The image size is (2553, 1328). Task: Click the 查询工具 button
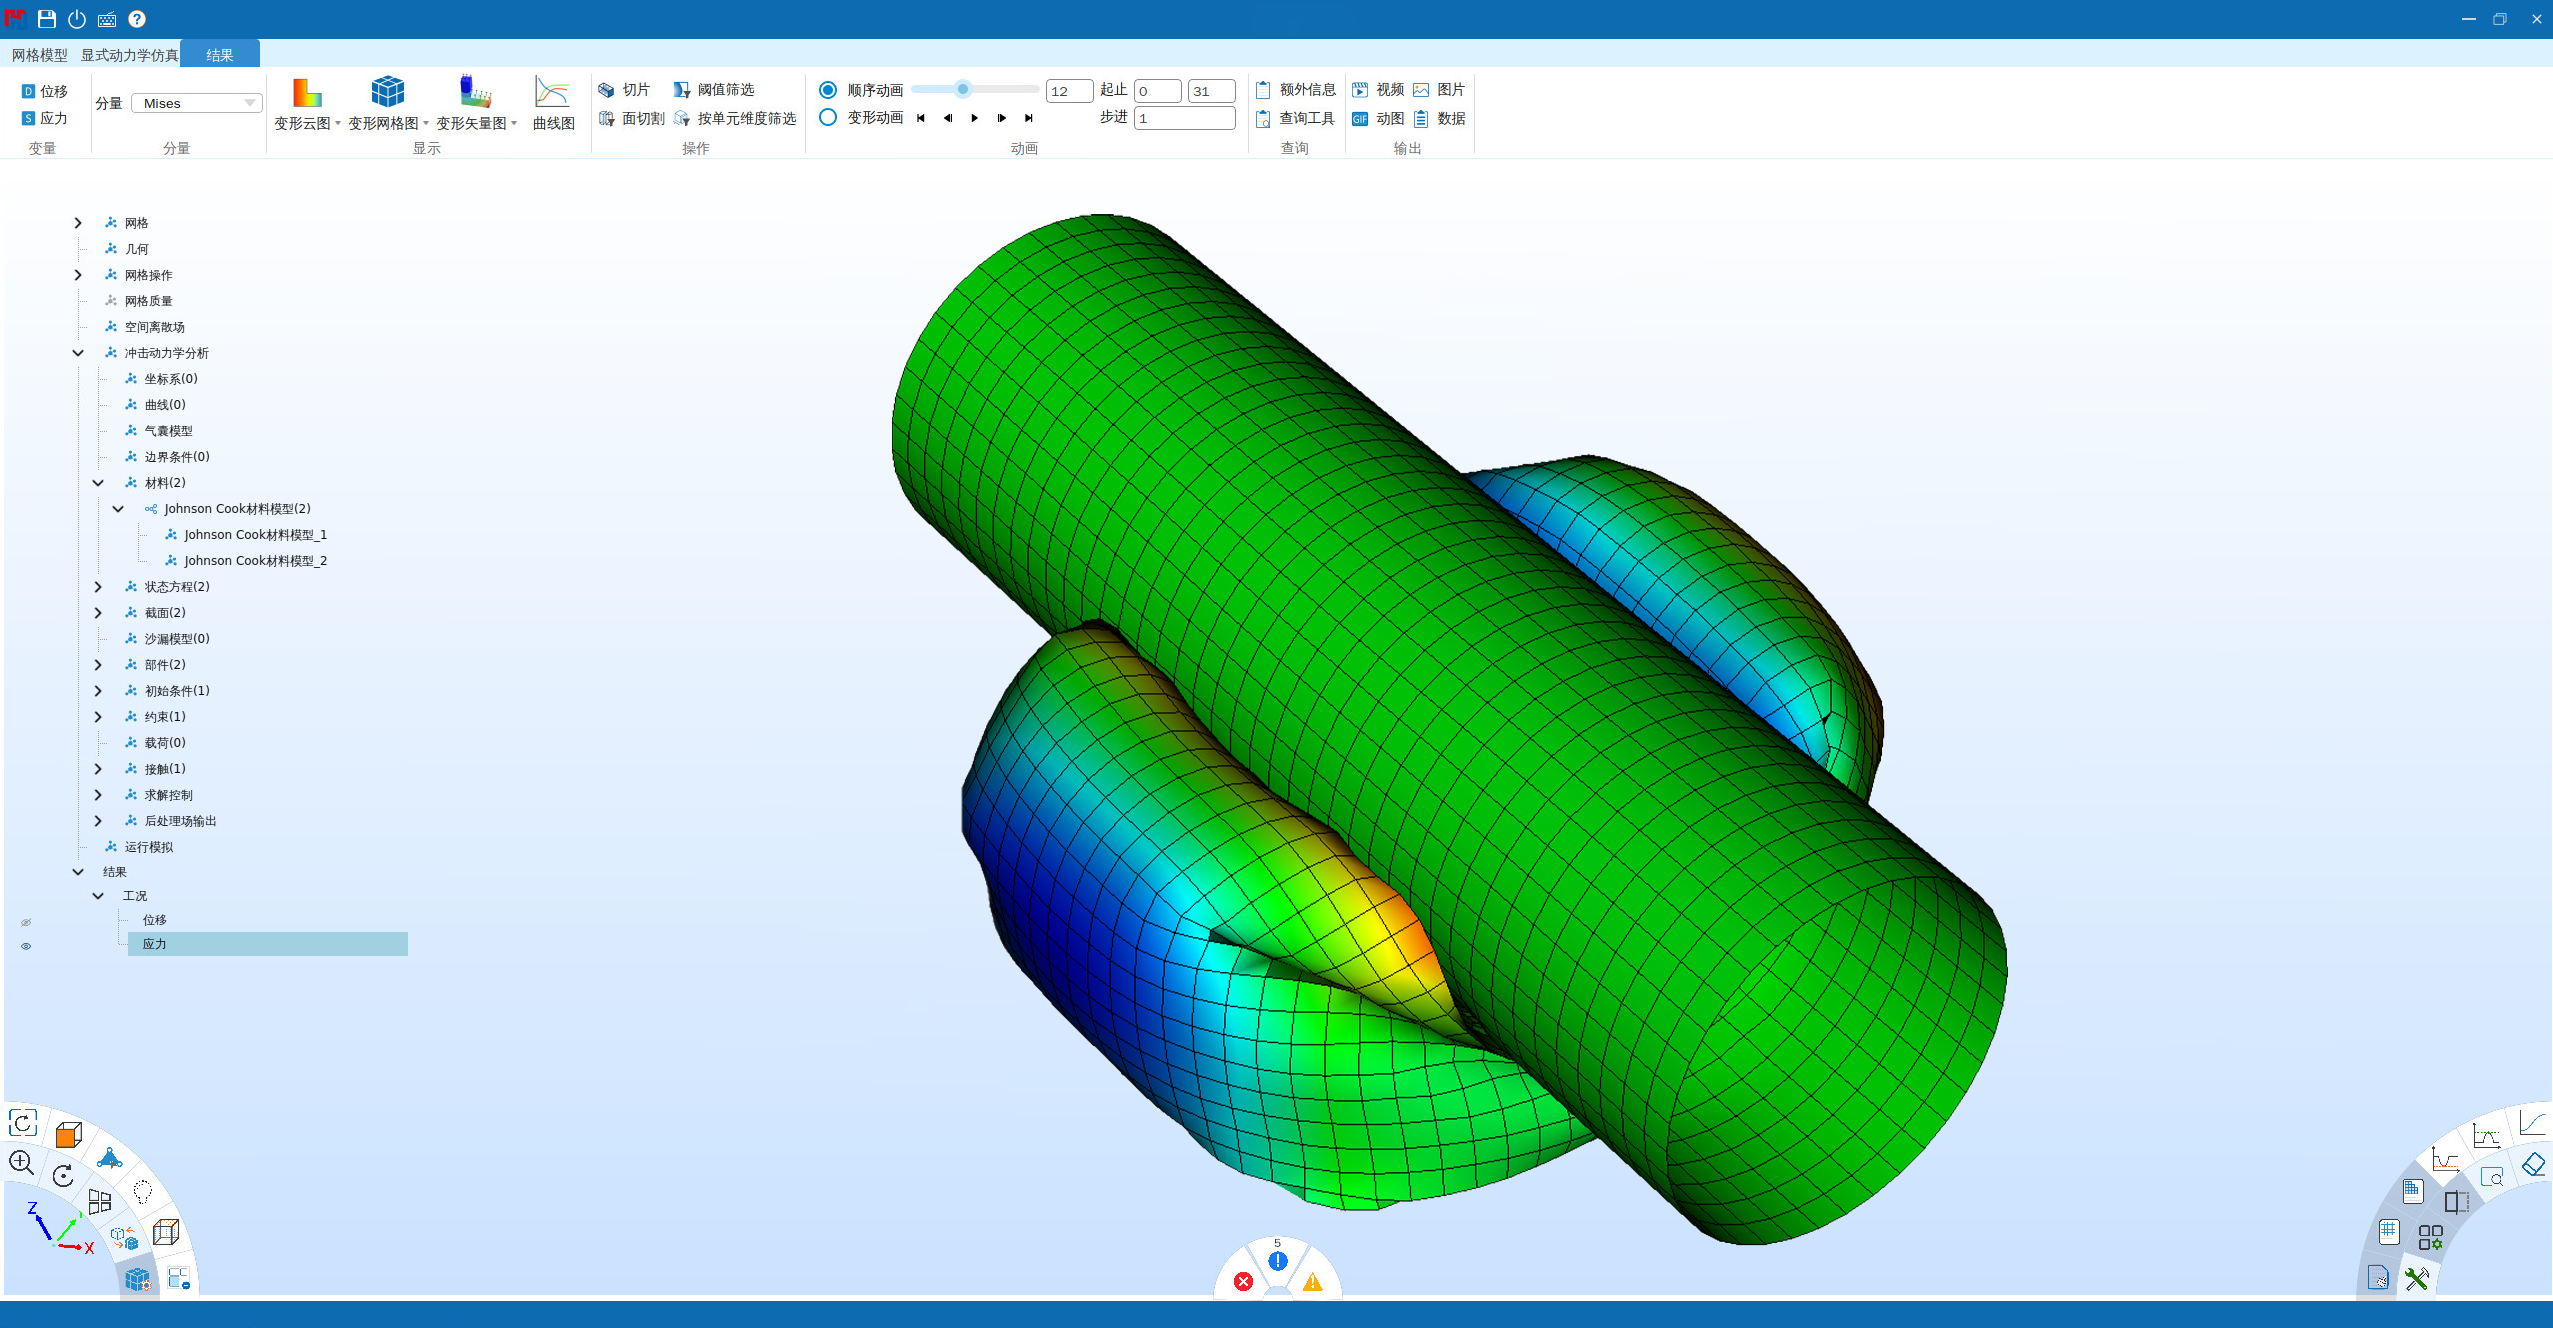1296,118
